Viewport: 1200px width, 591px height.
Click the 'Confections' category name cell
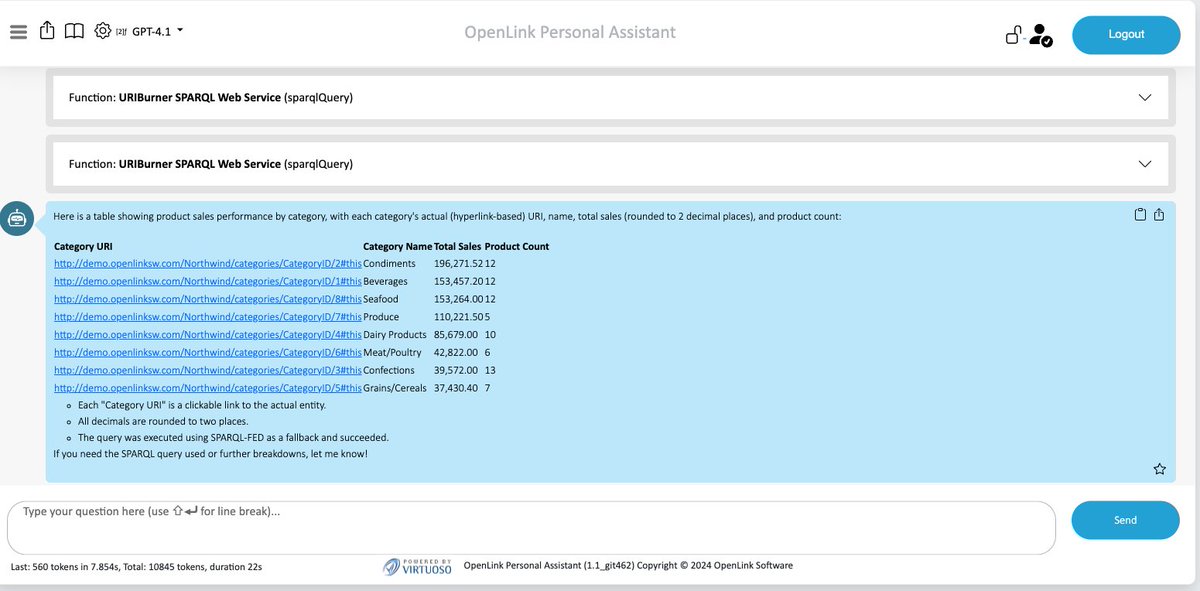390,371
